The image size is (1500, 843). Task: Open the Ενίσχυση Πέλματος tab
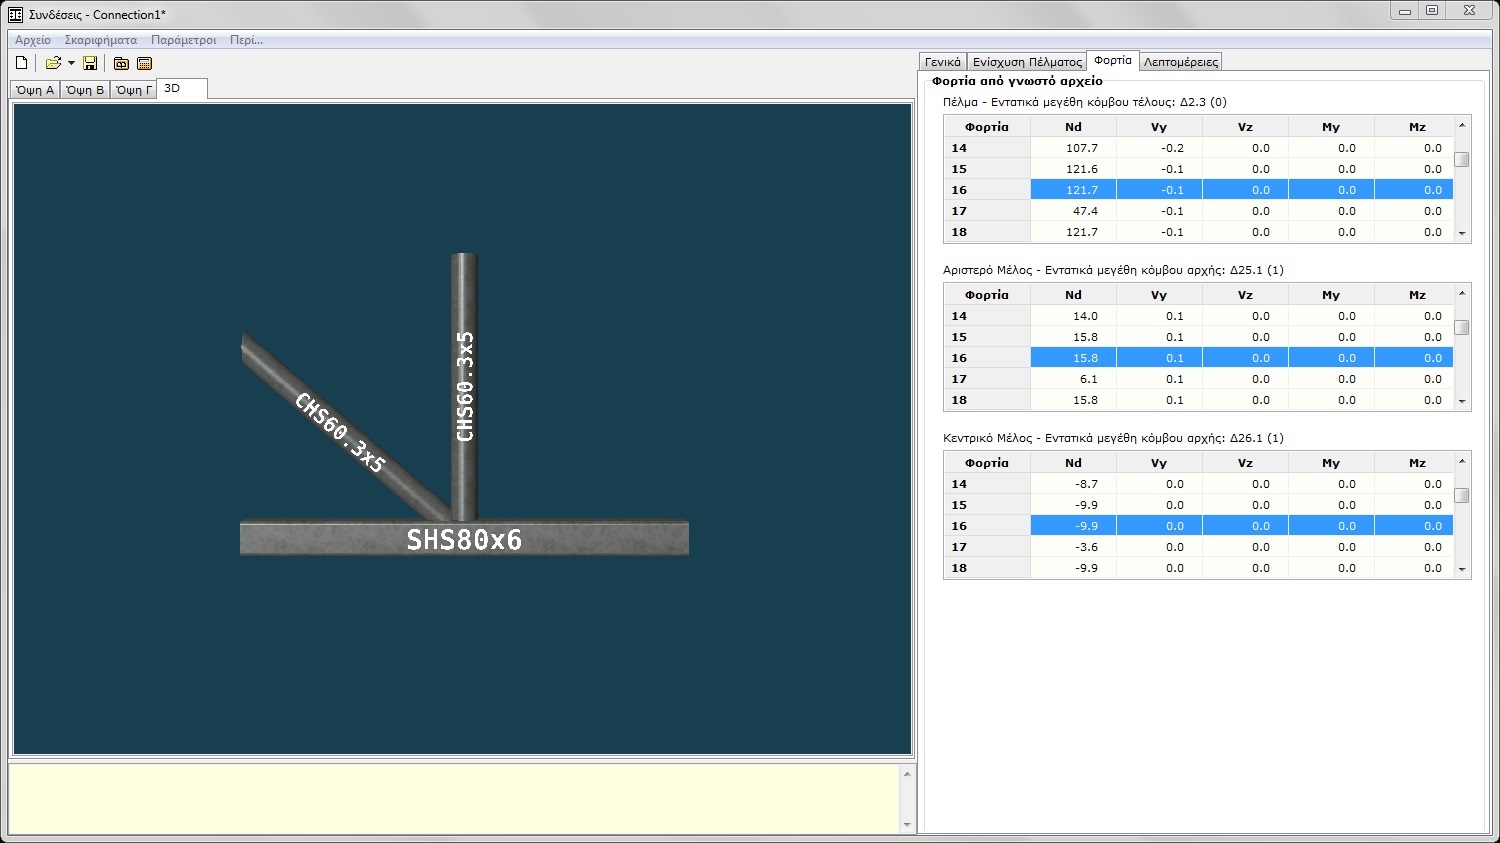coord(1027,62)
